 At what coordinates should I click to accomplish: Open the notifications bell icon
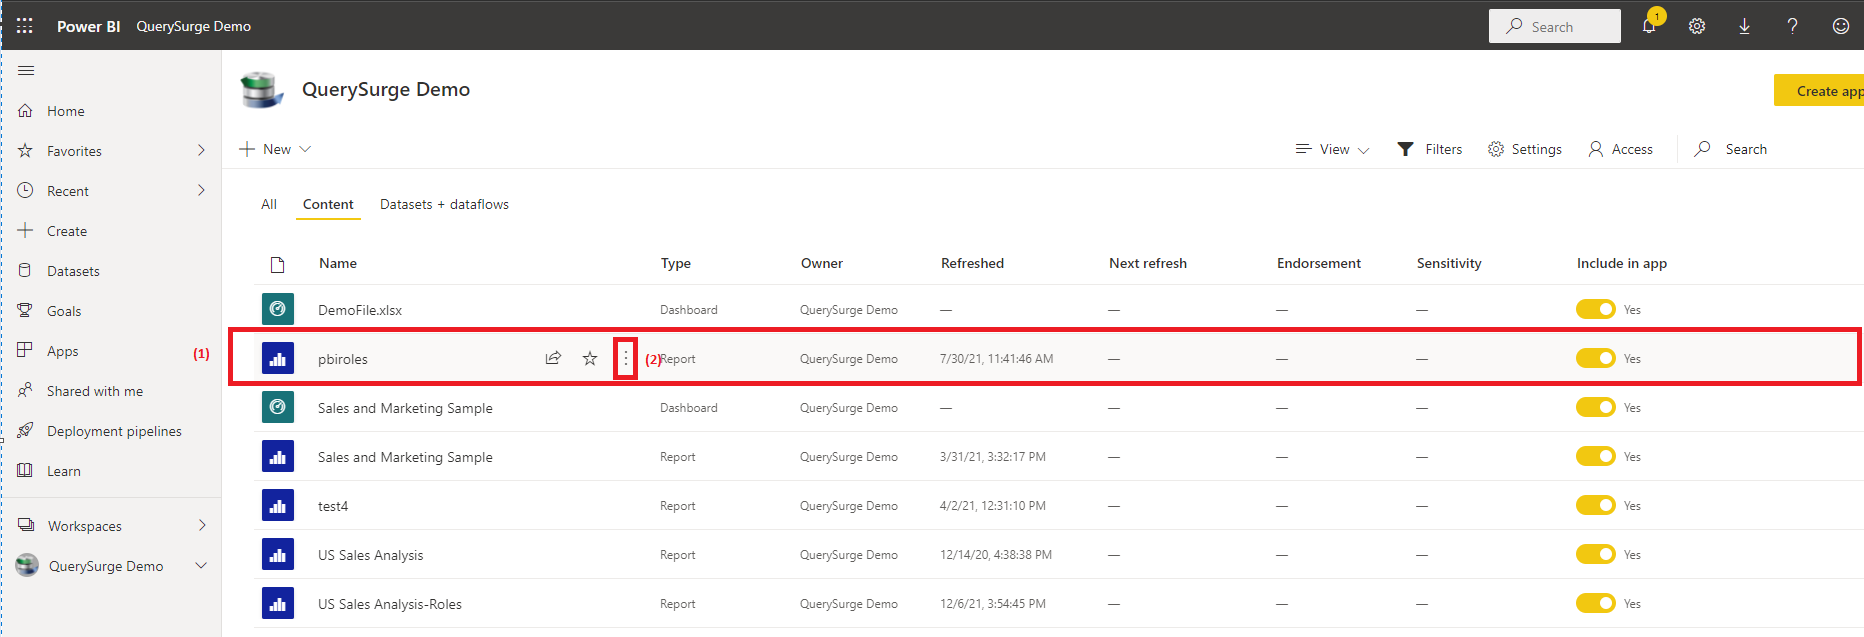point(1649,26)
